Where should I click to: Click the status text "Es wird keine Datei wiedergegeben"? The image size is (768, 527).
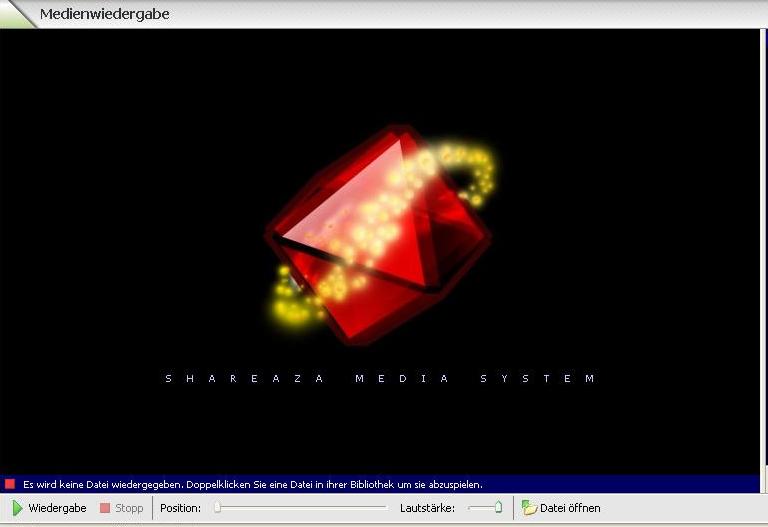tap(103, 484)
